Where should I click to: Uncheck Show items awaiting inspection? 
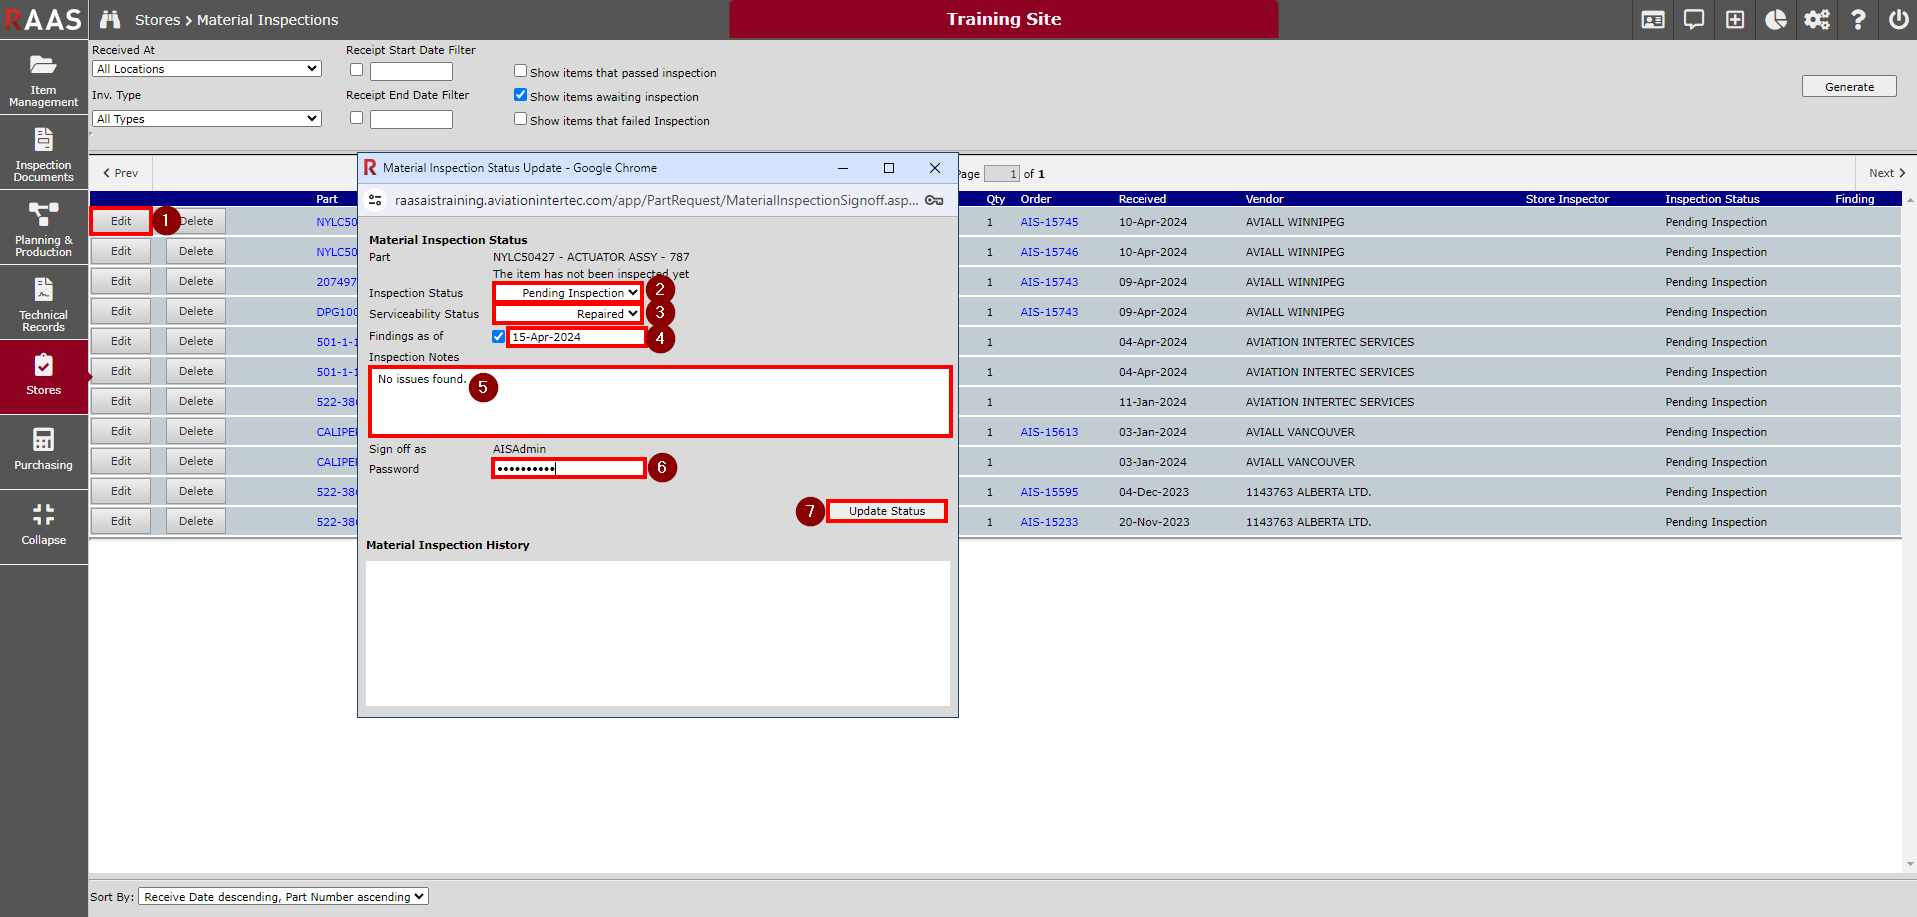[x=520, y=95]
